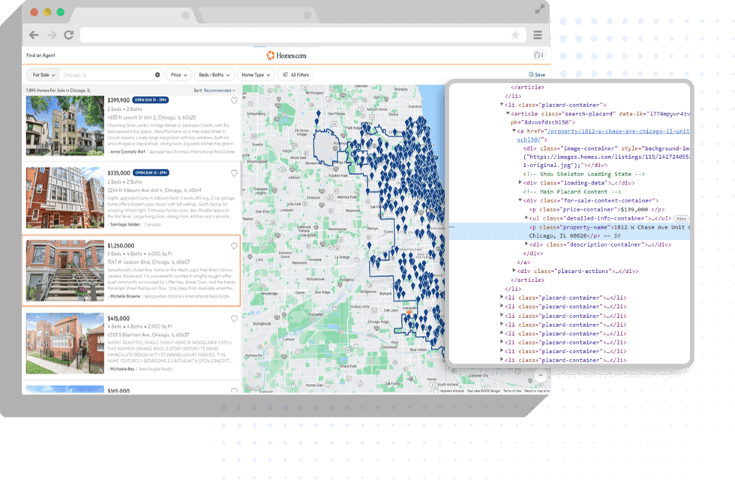The height and width of the screenshot is (480, 735).
Task: Expand the placard-actions div node
Action: coord(516,271)
